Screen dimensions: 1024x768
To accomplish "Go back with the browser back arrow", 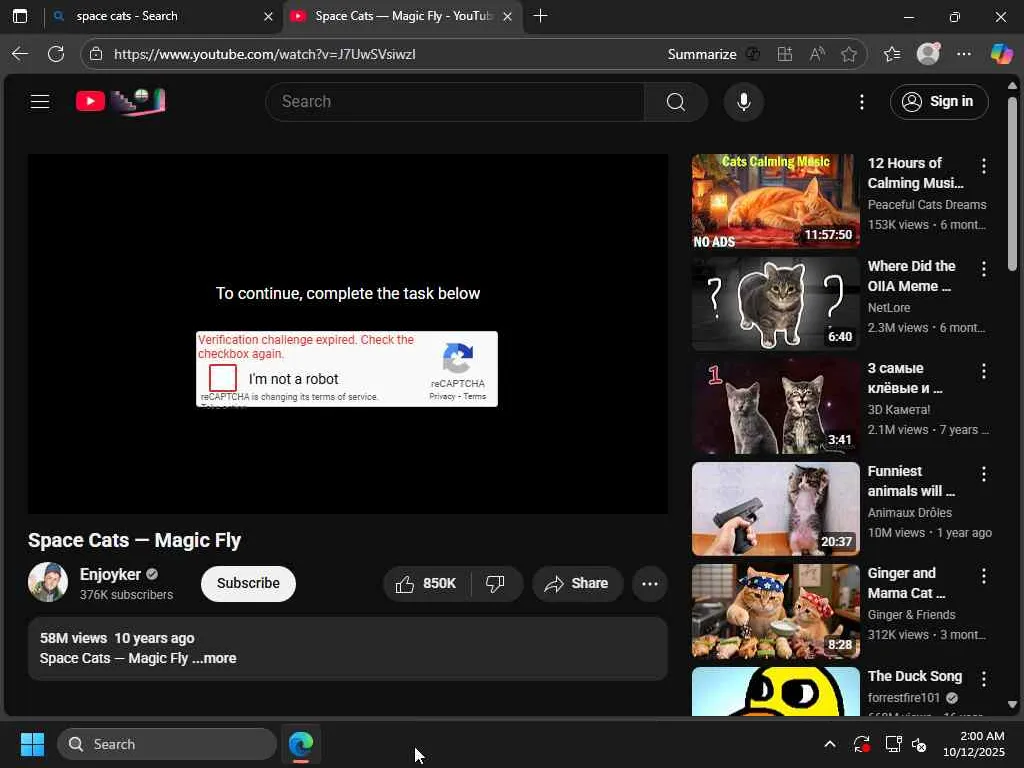I will [20, 54].
